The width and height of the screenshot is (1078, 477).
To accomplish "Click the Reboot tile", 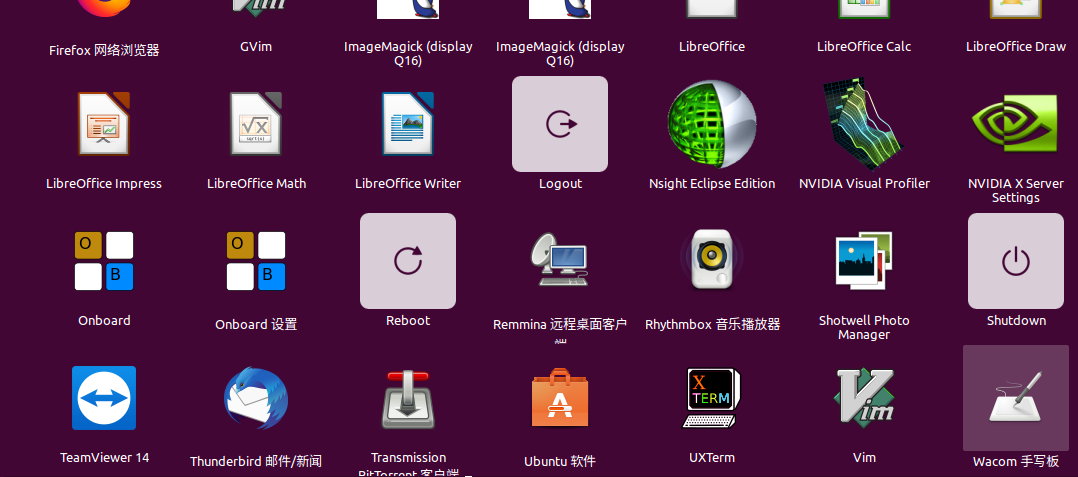I will click(408, 261).
